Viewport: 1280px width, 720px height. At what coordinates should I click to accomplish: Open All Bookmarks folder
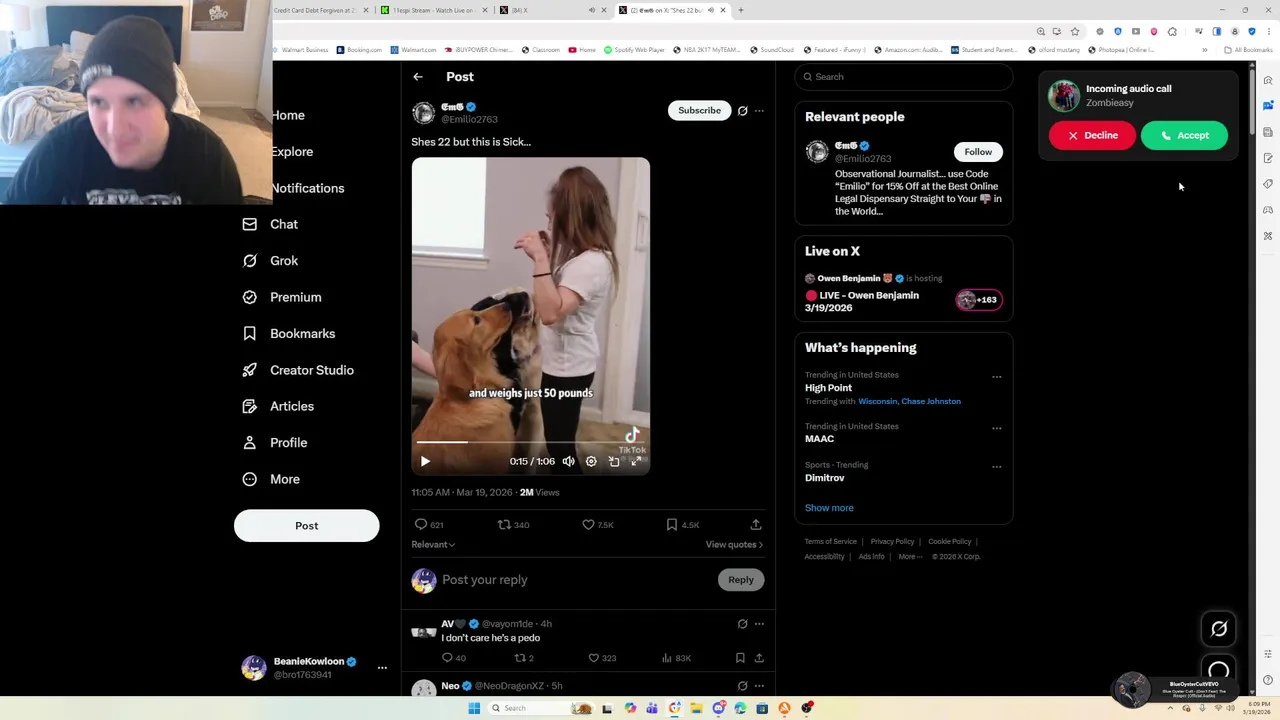pos(1248,50)
